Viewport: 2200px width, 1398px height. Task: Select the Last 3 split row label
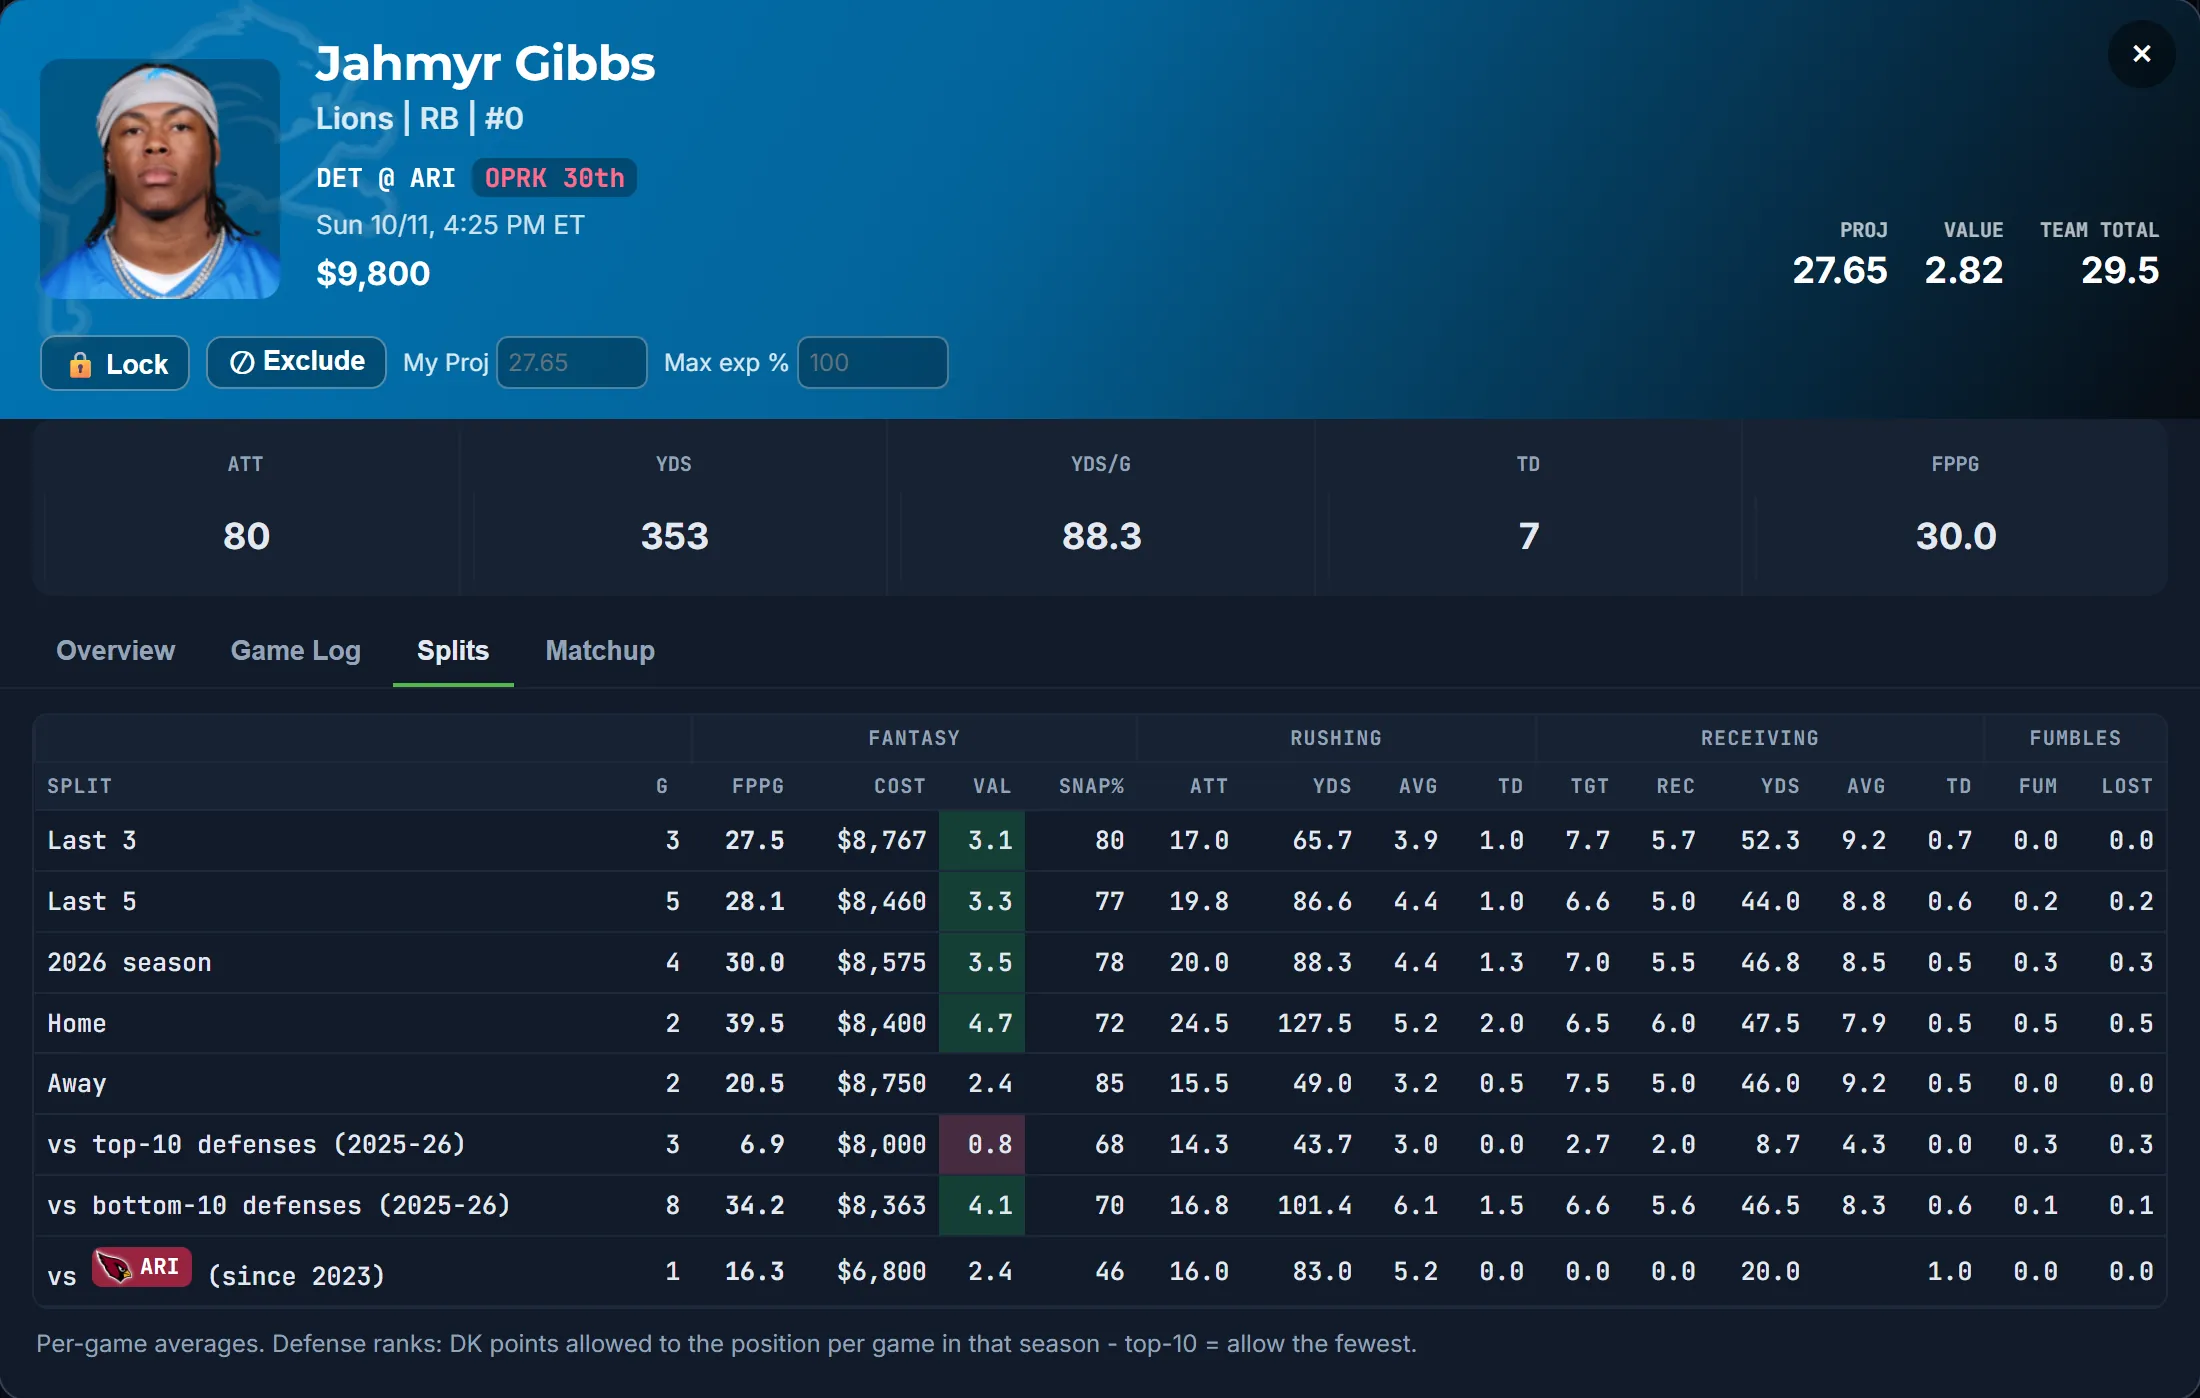click(92, 841)
